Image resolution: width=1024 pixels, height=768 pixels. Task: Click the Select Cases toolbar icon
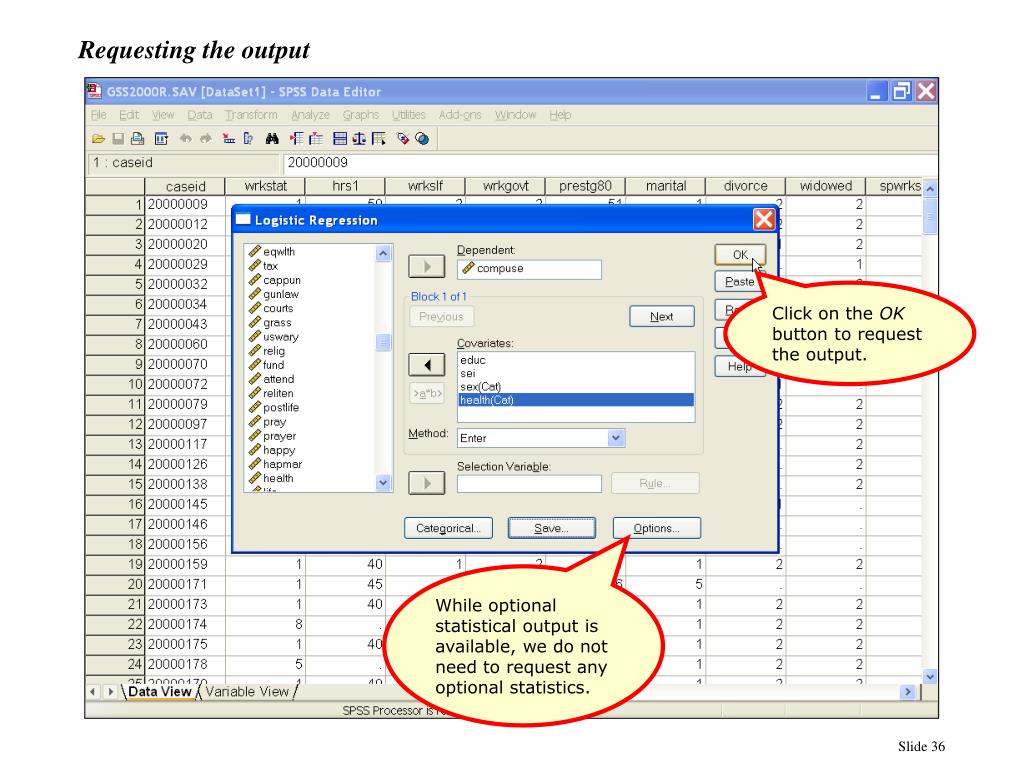(x=378, y=138)
